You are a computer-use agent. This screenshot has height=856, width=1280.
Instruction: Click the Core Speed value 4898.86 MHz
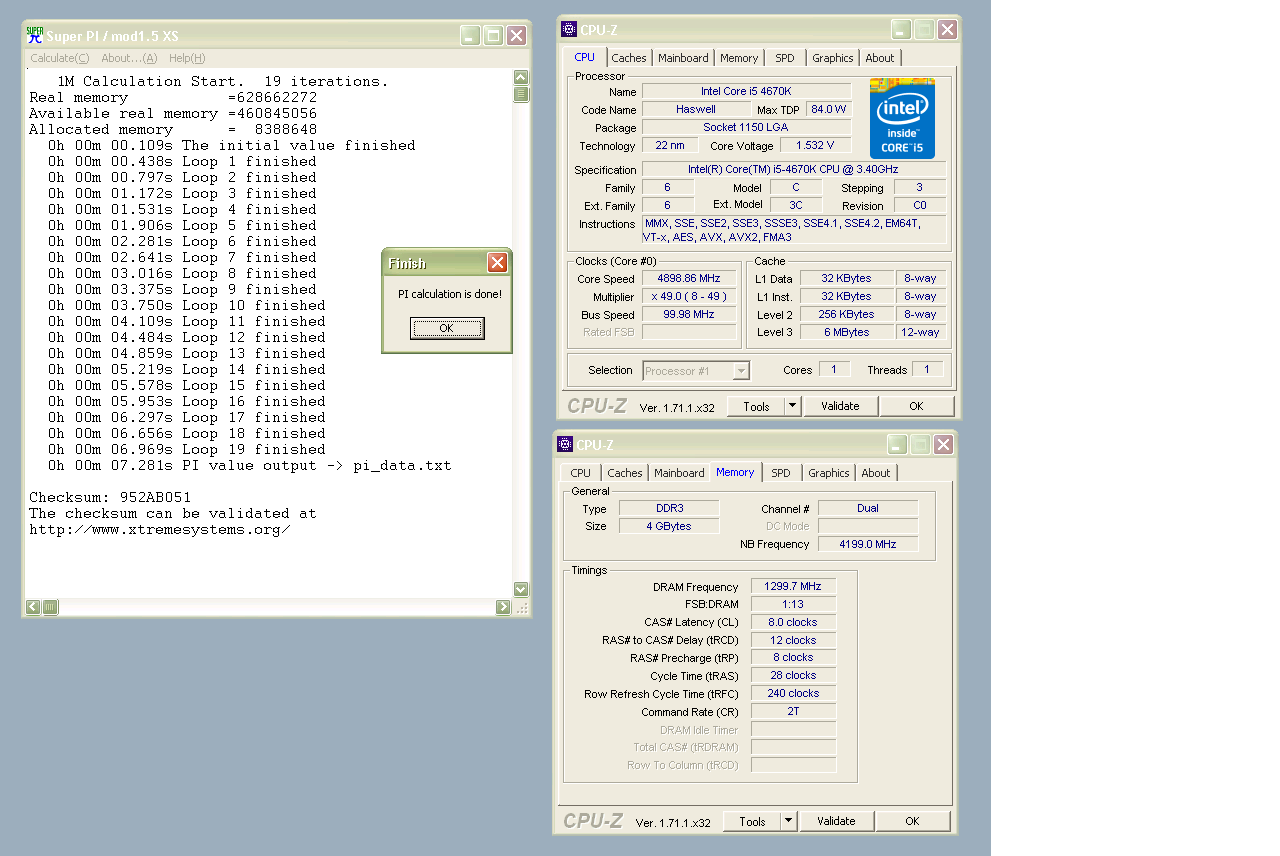click(688, 279)
